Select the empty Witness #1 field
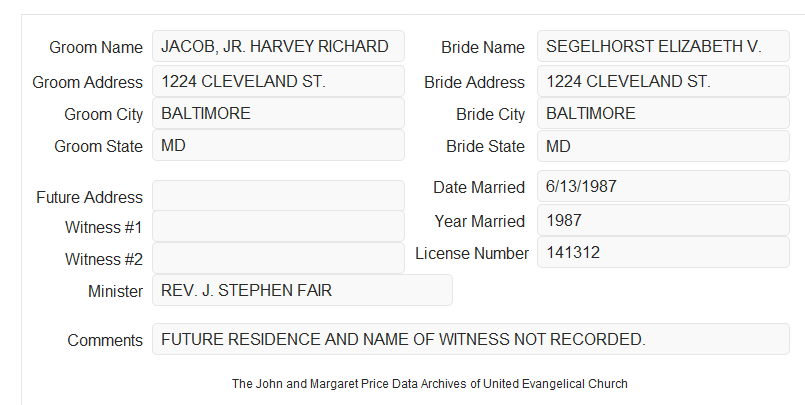805x405 pixels. 278,226
